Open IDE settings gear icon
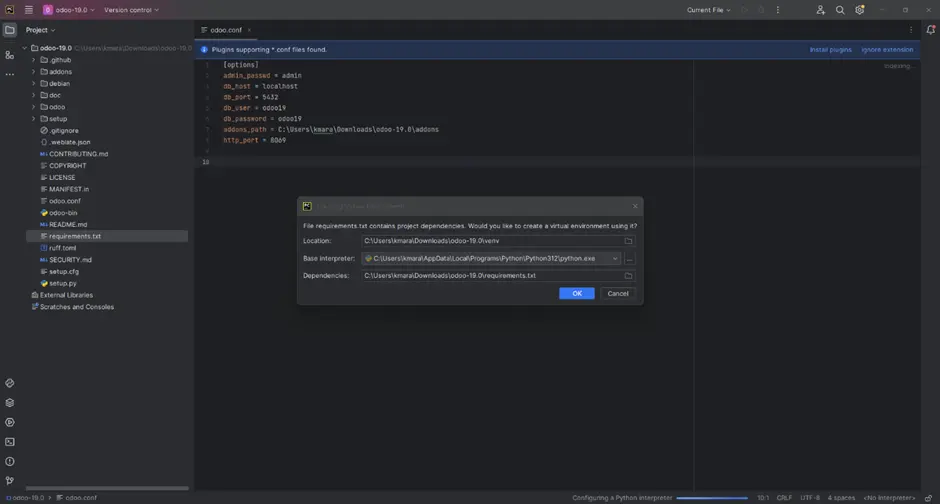The width and height of the screenshot is (940, 504). click(860, 10)
